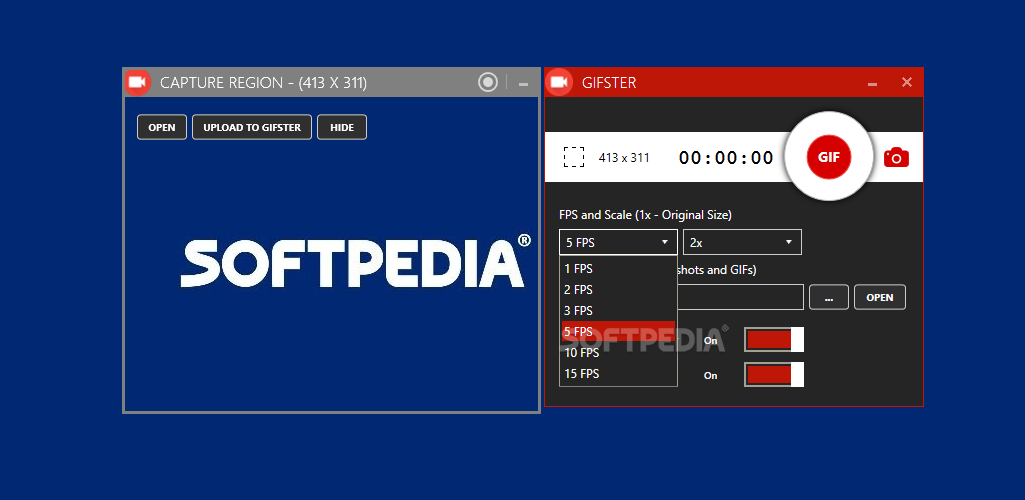
Task: Click the browse "..." button for the save folder
Action: (829, 297)
